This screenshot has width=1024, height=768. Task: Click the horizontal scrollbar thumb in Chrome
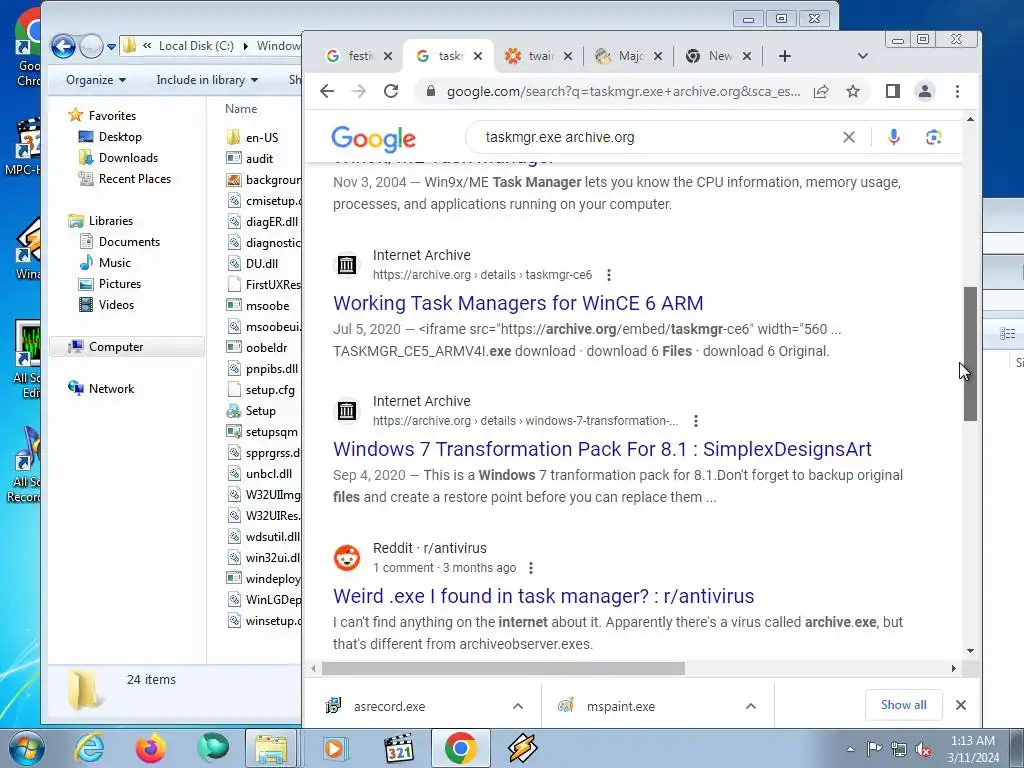(x=503, y=669)
